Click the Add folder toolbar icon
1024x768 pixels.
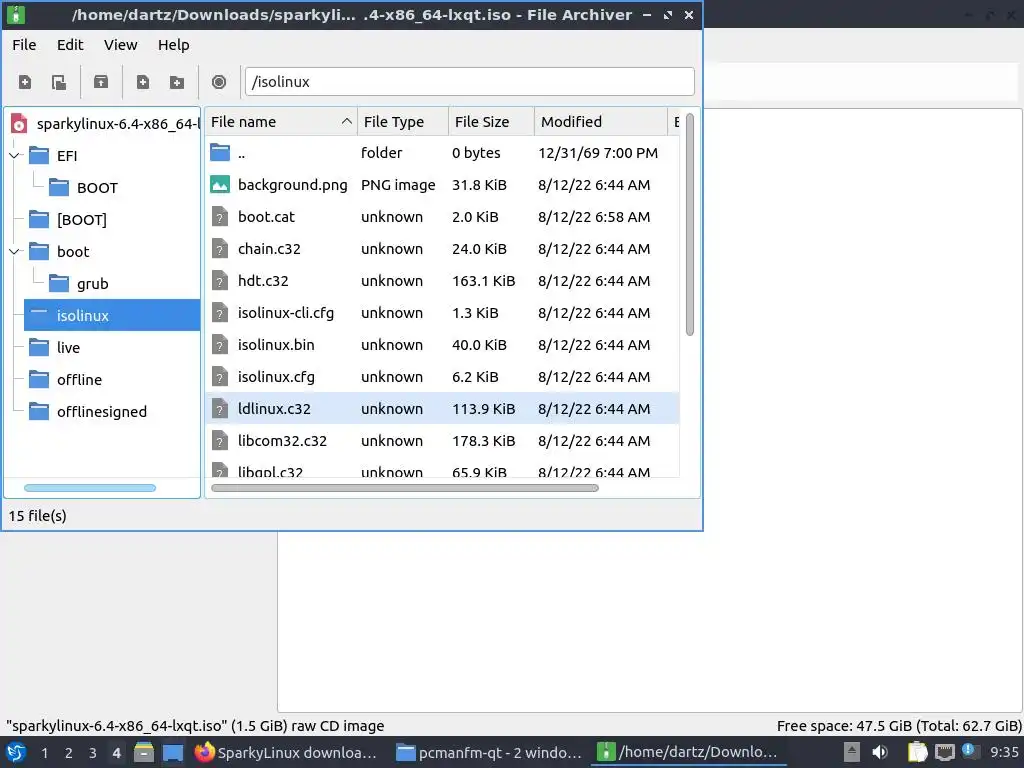[x=176, y=82]
